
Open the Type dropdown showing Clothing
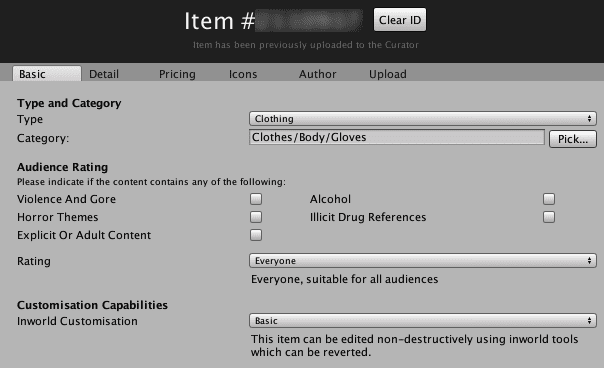tap(423, 119)
